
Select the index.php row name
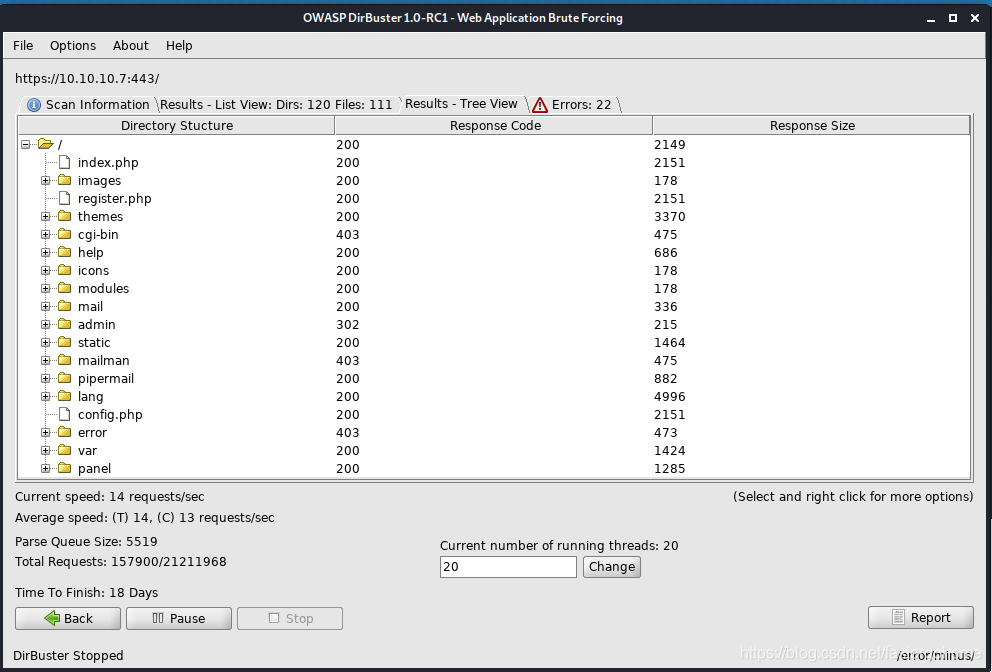point(108,163)
